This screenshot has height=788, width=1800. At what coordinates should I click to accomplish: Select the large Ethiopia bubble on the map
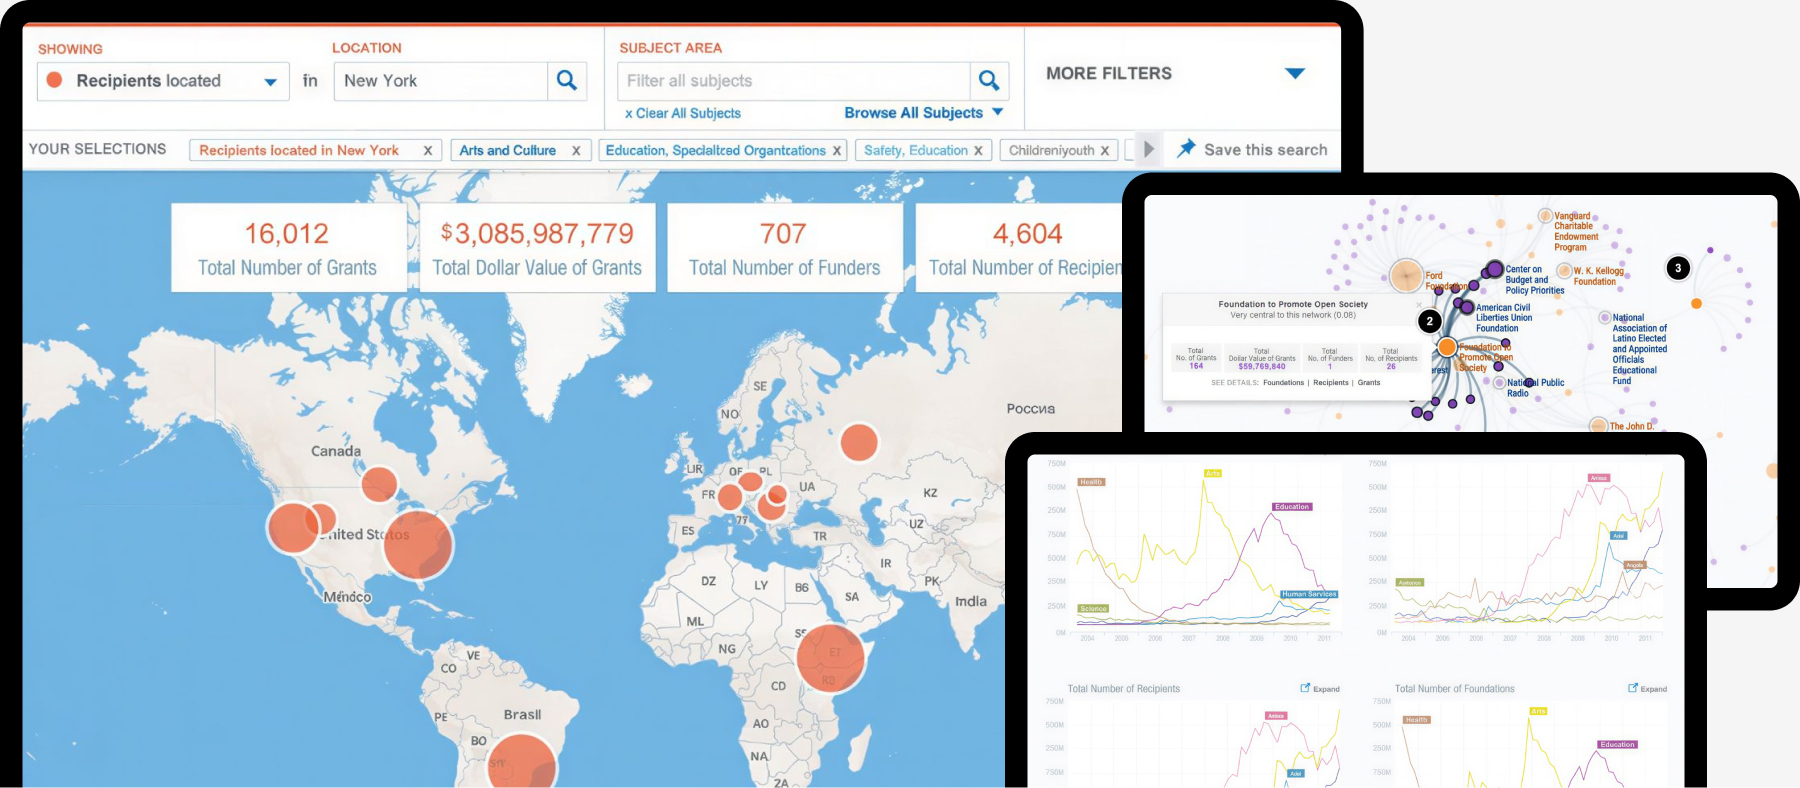(830, 658)
